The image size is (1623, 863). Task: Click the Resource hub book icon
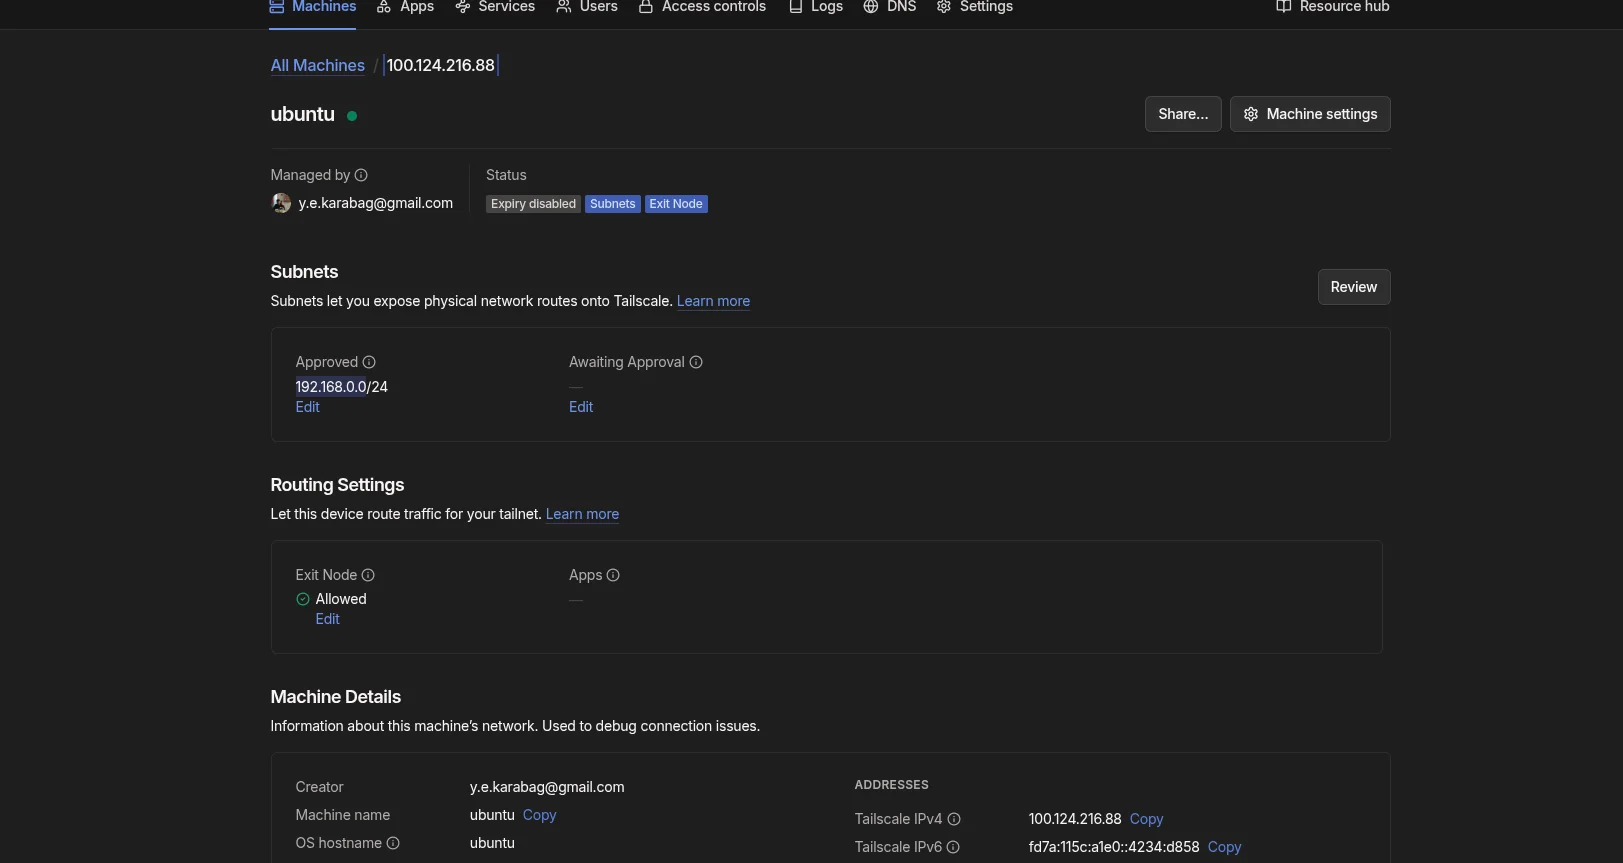click(x=1284, y=7)
